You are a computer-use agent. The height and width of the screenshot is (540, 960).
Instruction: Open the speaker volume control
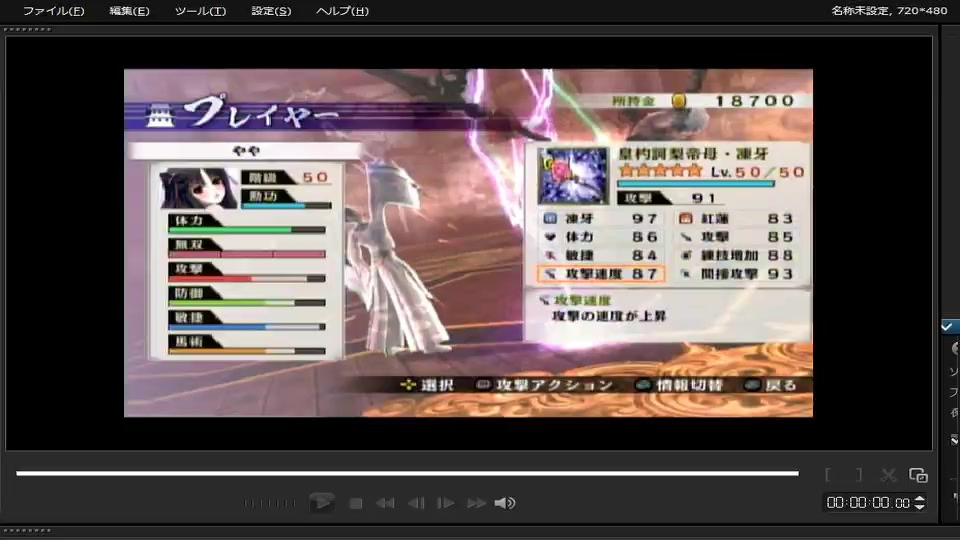(505, 503)
